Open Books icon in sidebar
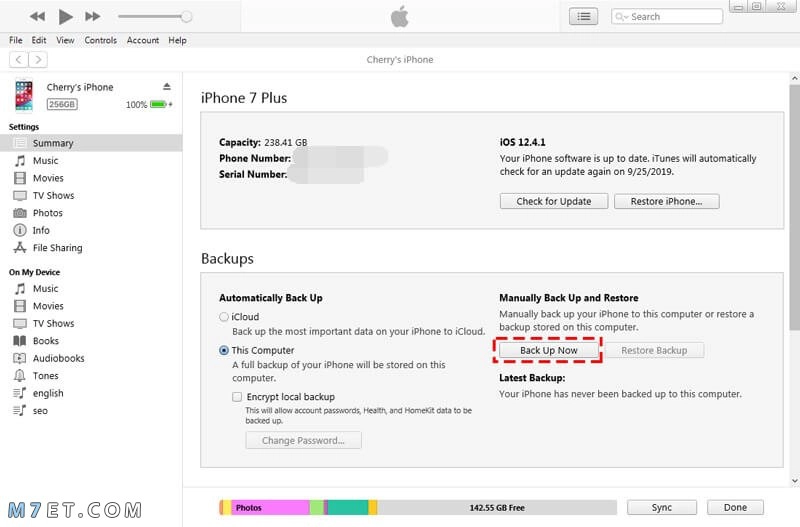Viewport: 800px width, 527px height. click(20, 341)
